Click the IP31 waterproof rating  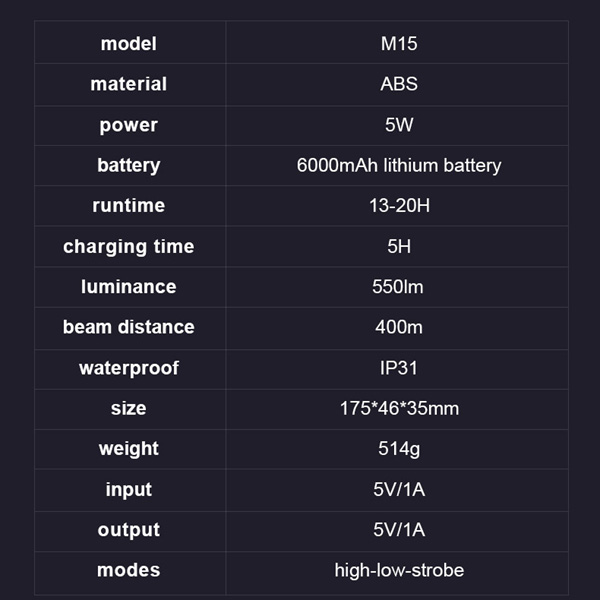pos(399,368)
